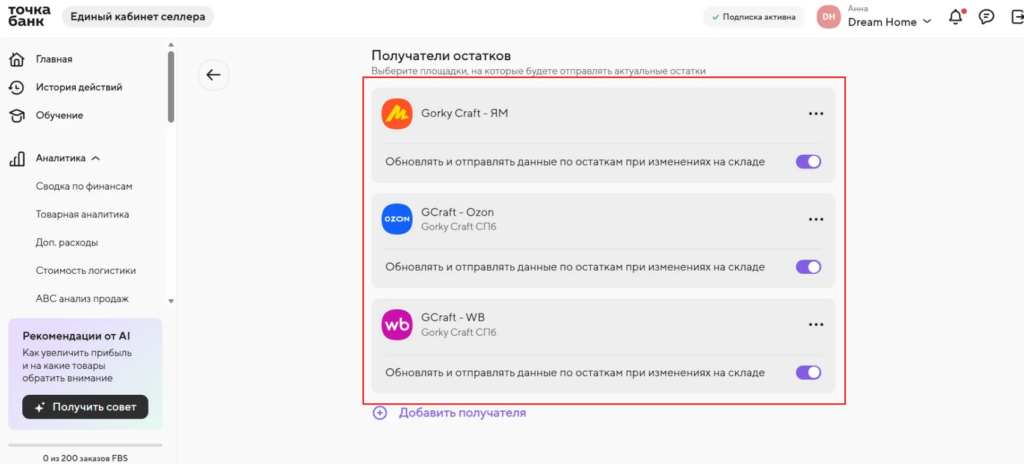The width and height of the screenshot is (1024, 464).
Task: Click the plus circle icon for adding recipient
Action: point(380,413)
